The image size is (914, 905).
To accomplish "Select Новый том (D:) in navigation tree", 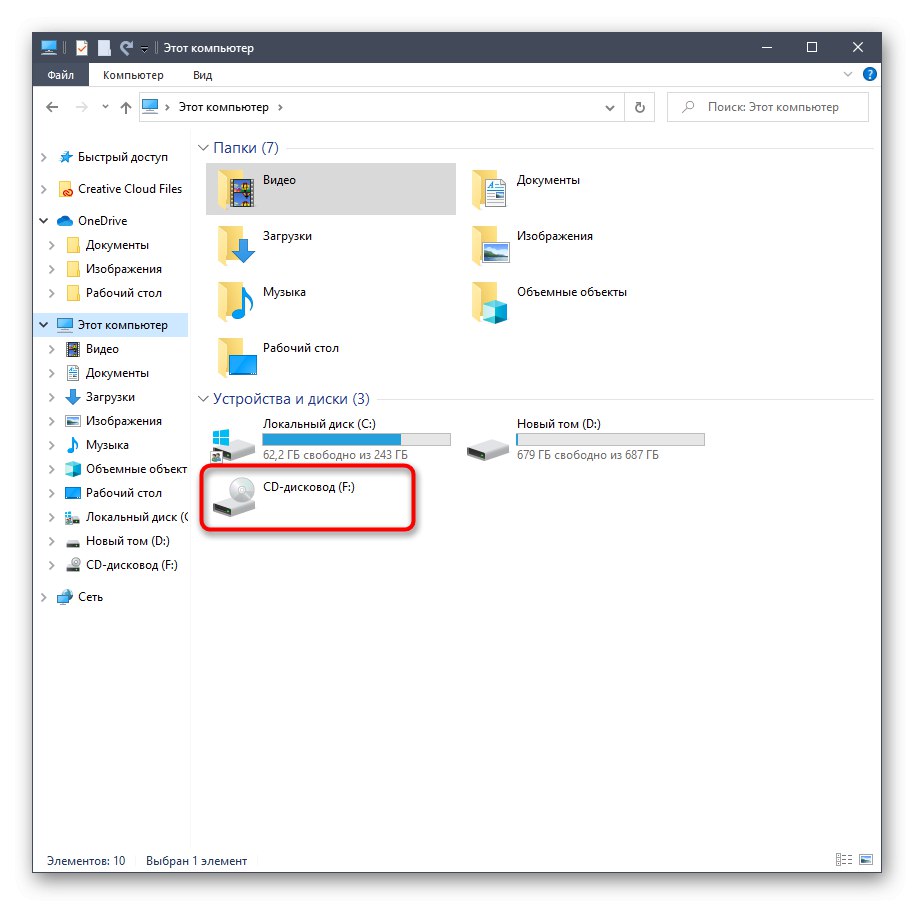I will tap(128, 541).
